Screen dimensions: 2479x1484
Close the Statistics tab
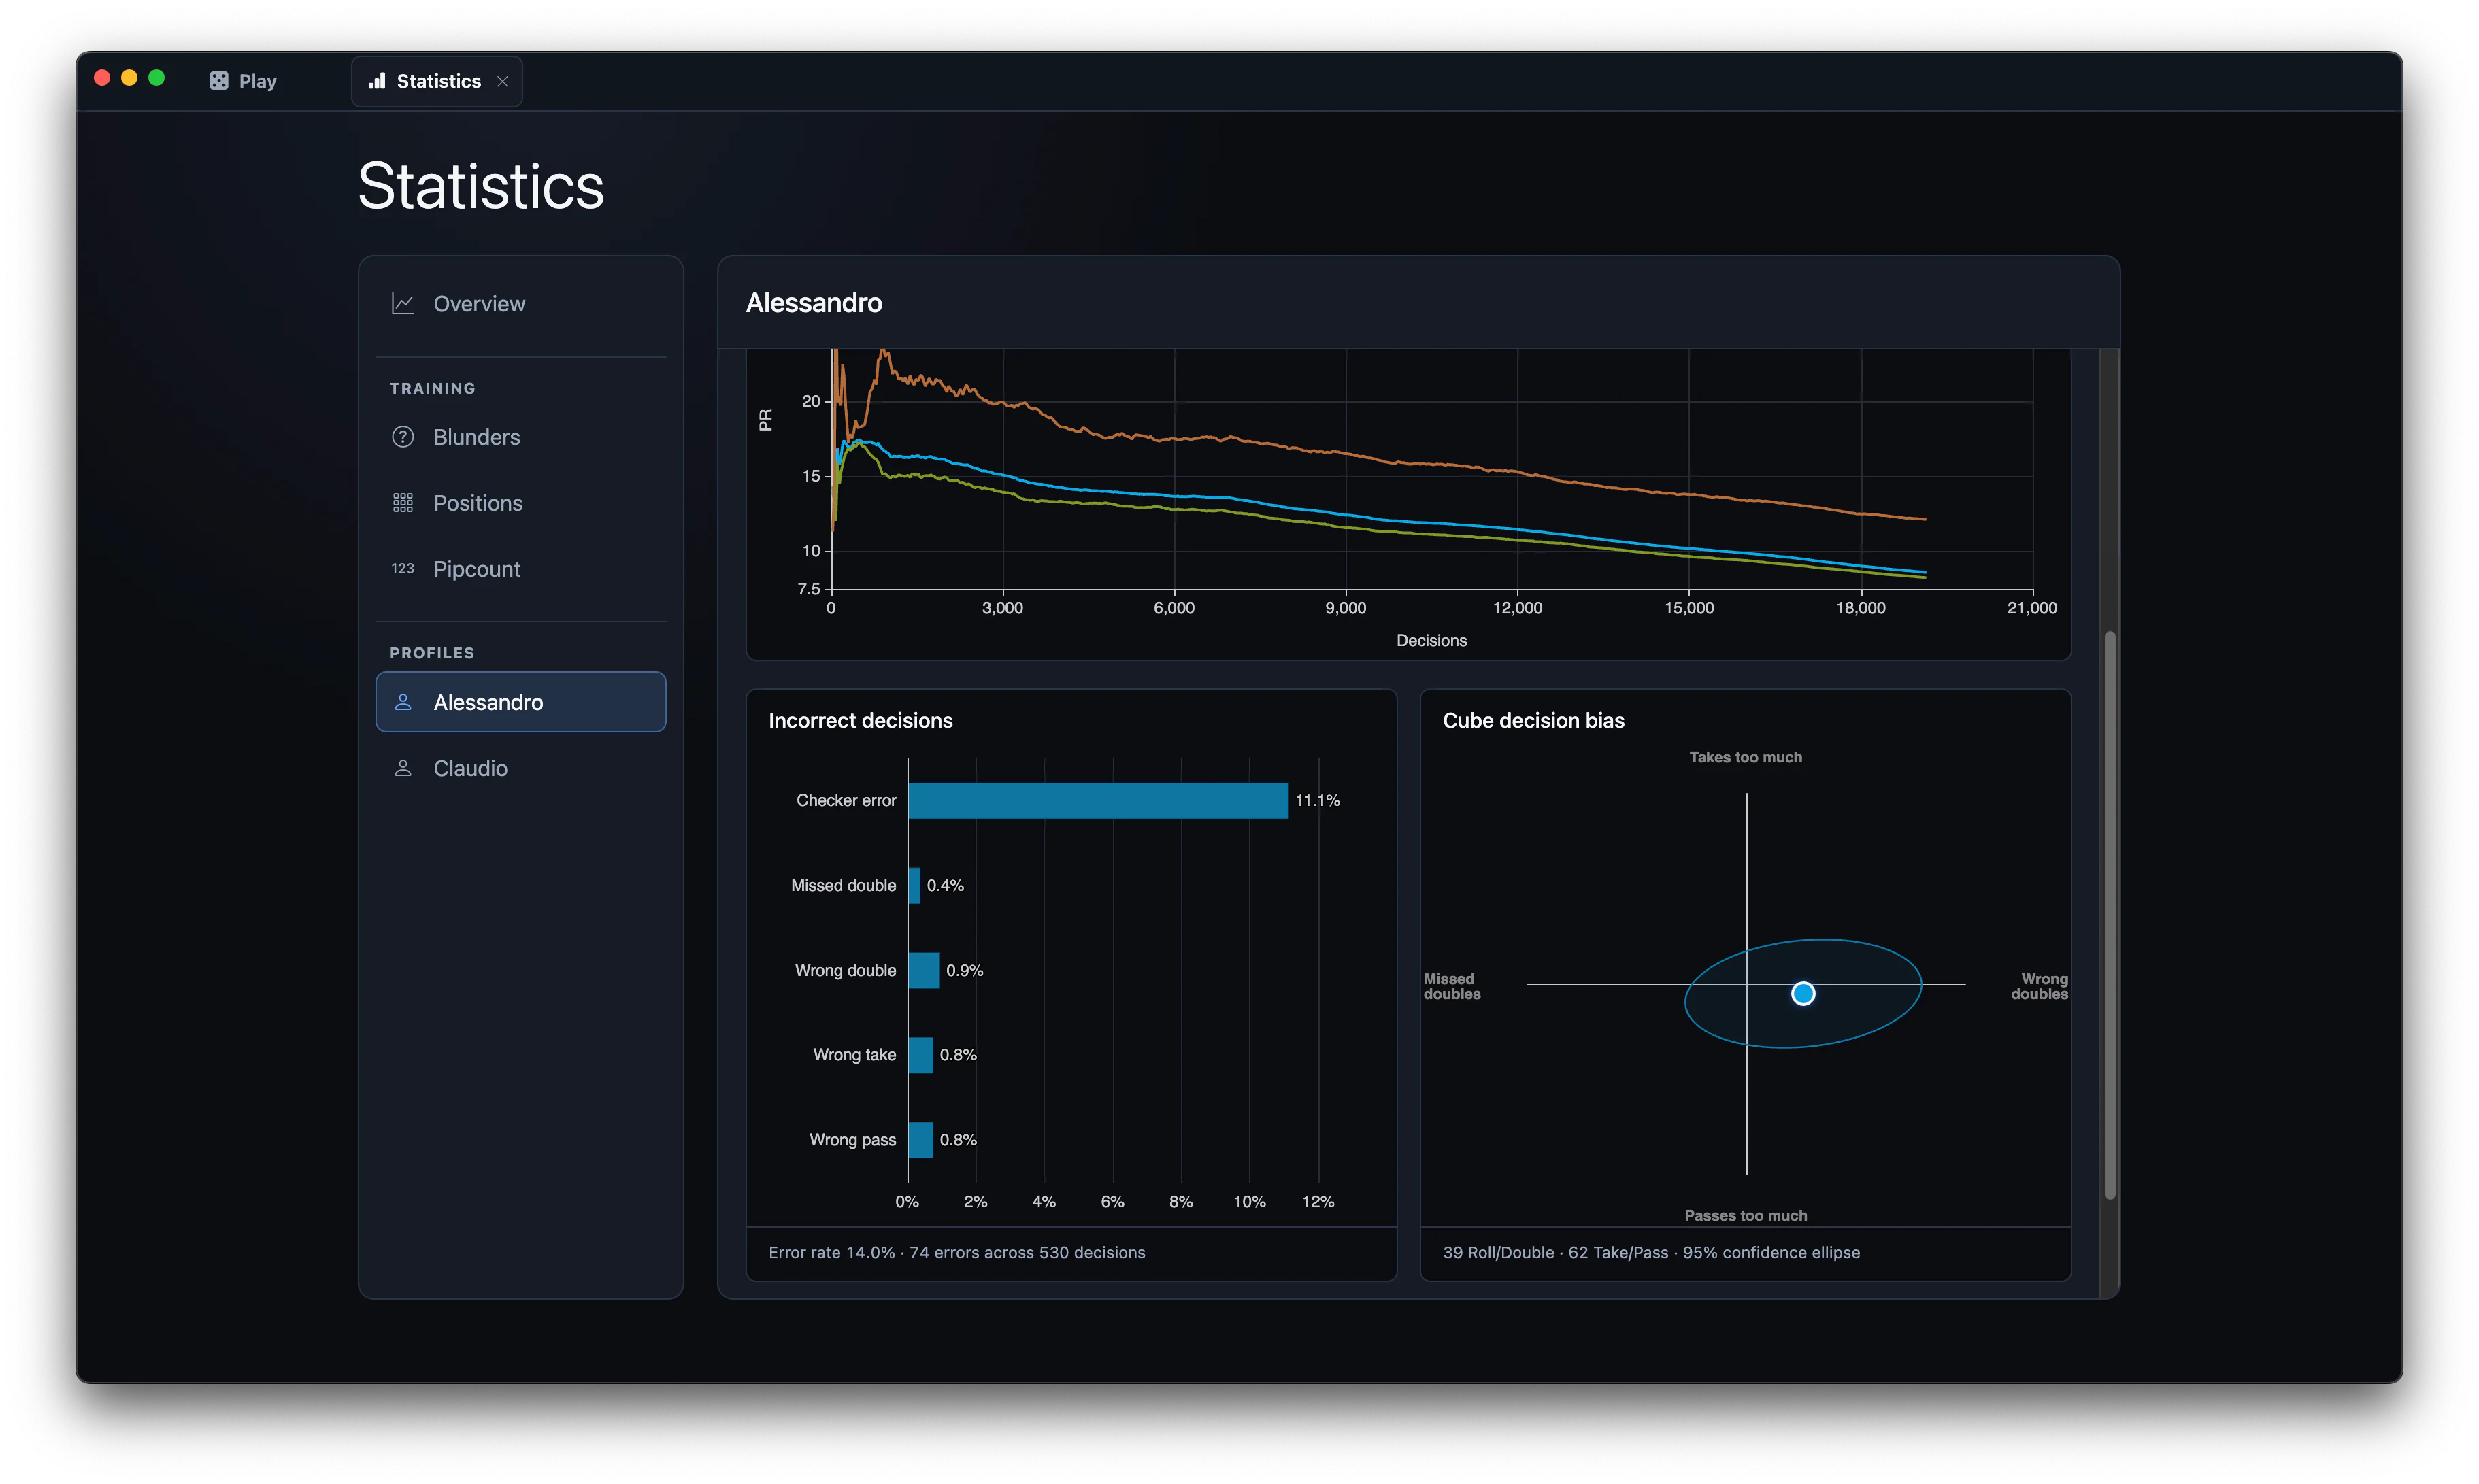pos(503,81)
